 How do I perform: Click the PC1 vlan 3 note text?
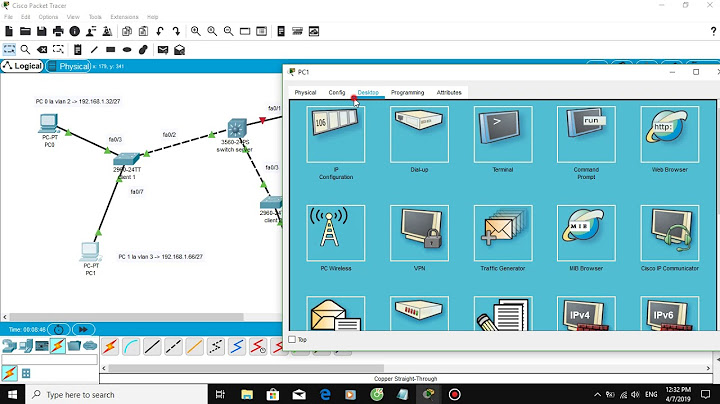pyautogui.click(x=160, y=257)
